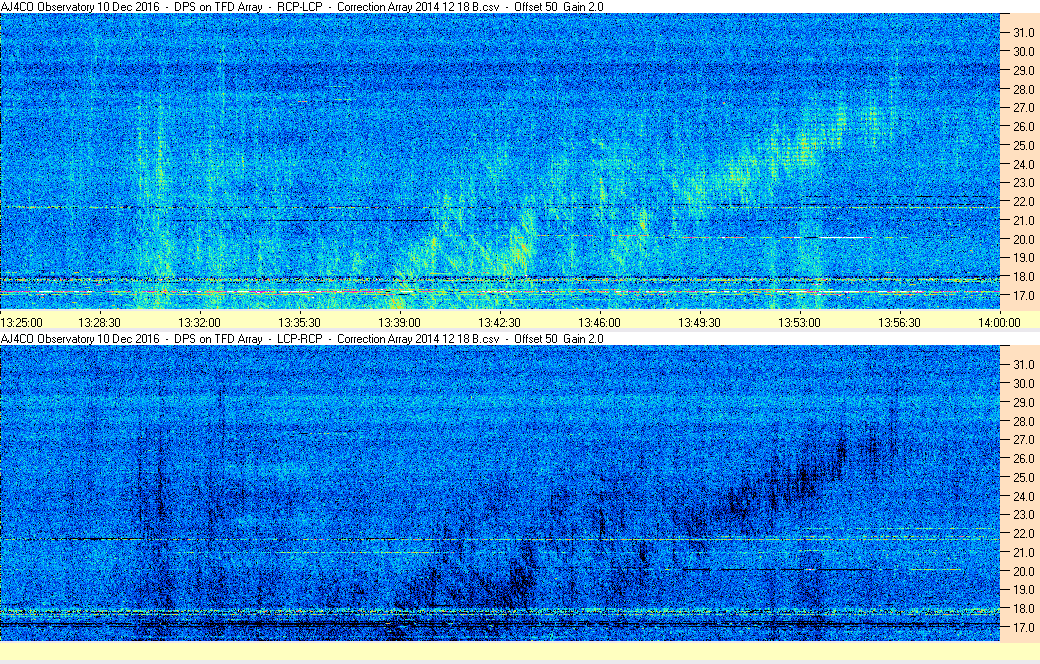Pick 27.0 frequency label on LCP-RCP plot
The image size is (1040, 664).
click(1023, 440)
